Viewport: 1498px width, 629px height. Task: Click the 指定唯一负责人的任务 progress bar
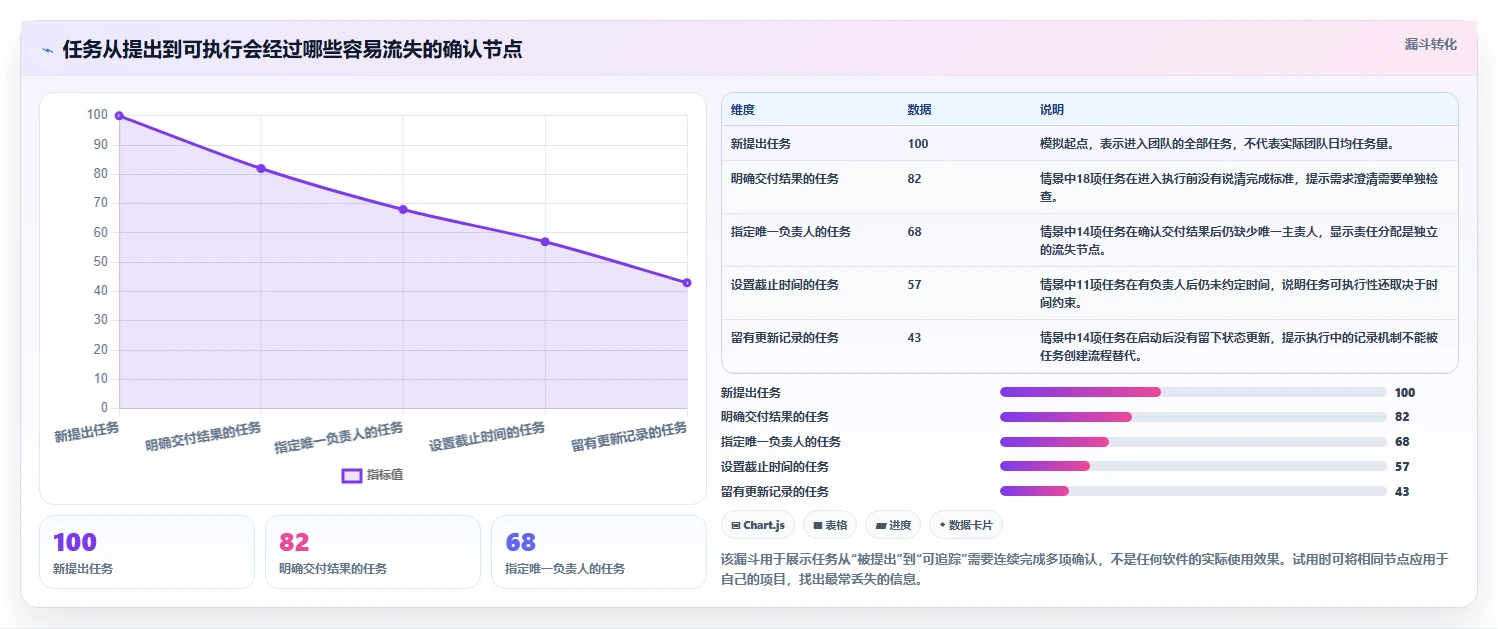[x=1193, y=442]
